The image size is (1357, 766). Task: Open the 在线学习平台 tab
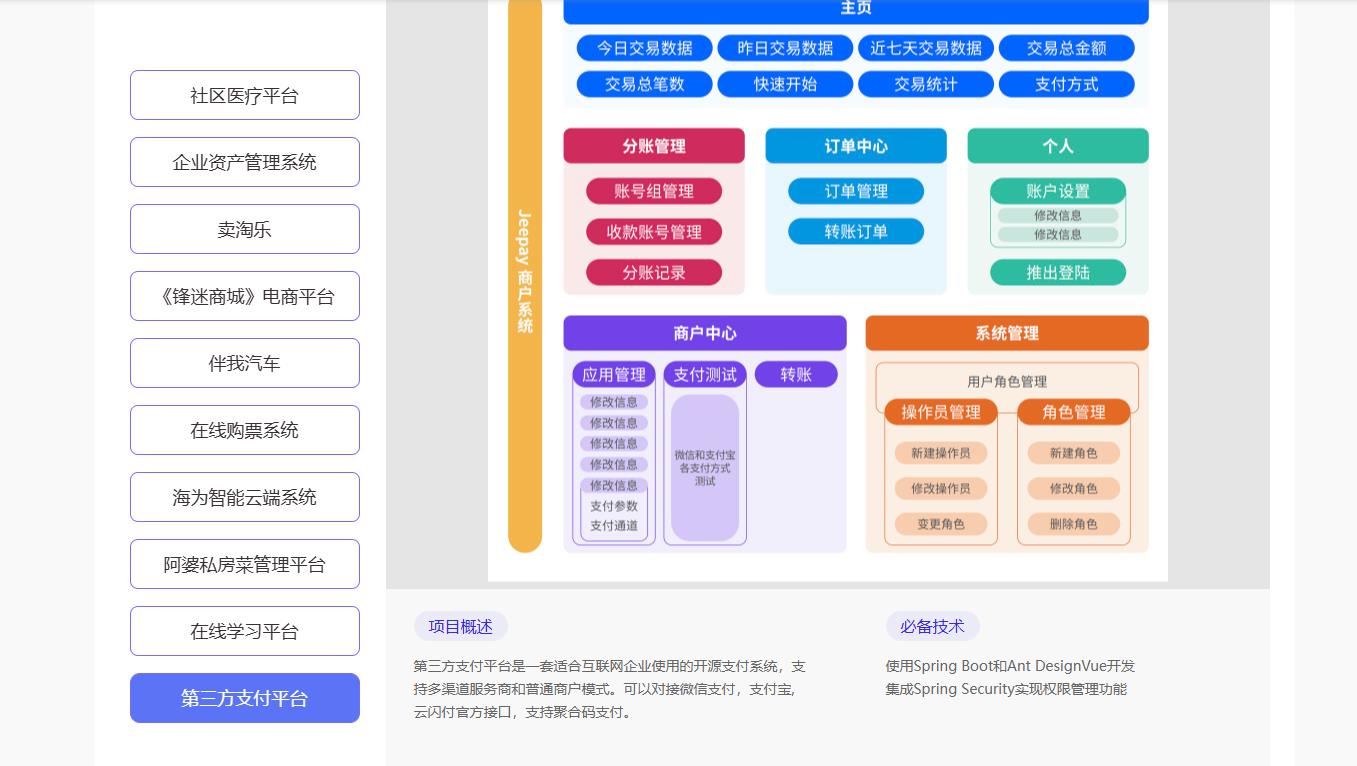(x=244, y=631)
